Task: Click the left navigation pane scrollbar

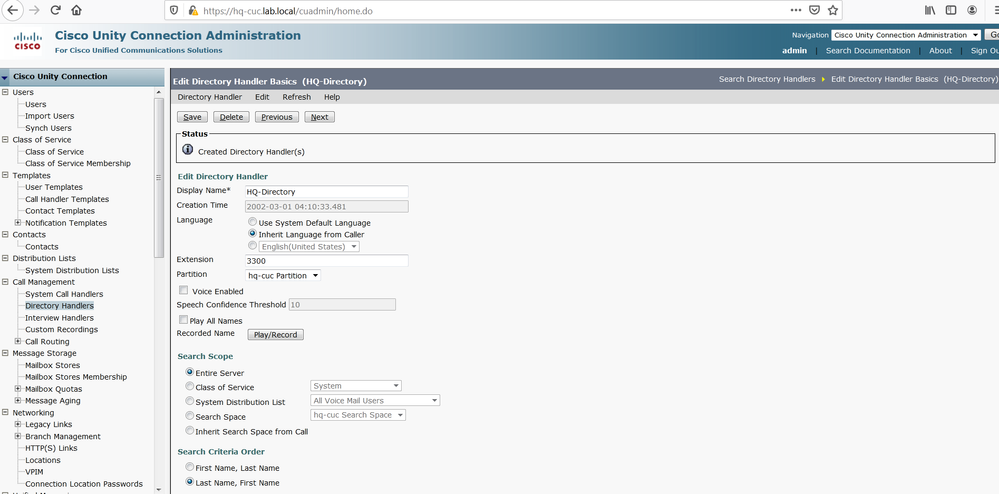Action: pyautogui.click(x=159, y=178)
